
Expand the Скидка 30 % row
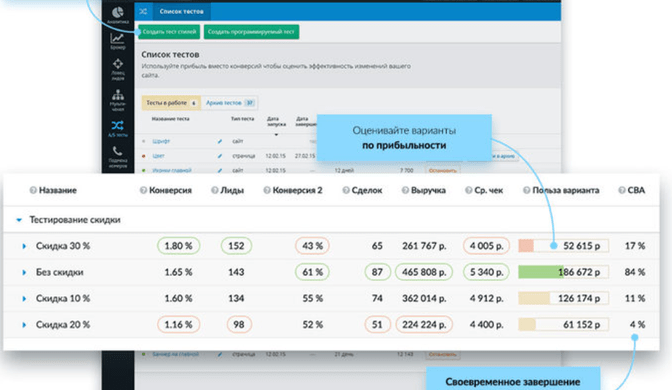pyautogui.click(x=24, y=246)
